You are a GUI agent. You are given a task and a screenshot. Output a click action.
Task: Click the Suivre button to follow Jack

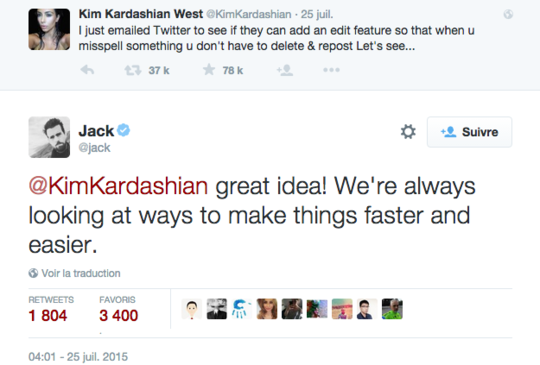[469, 132]
